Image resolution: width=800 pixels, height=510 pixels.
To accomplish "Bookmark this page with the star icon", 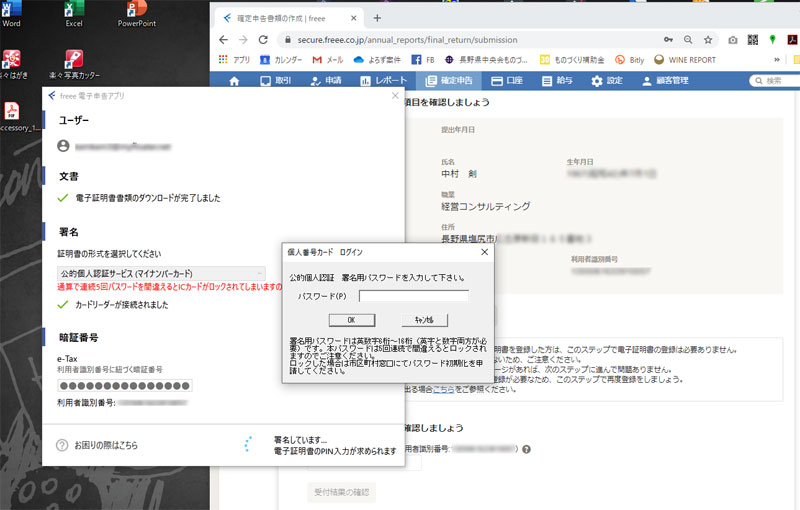I will point(707,40).
